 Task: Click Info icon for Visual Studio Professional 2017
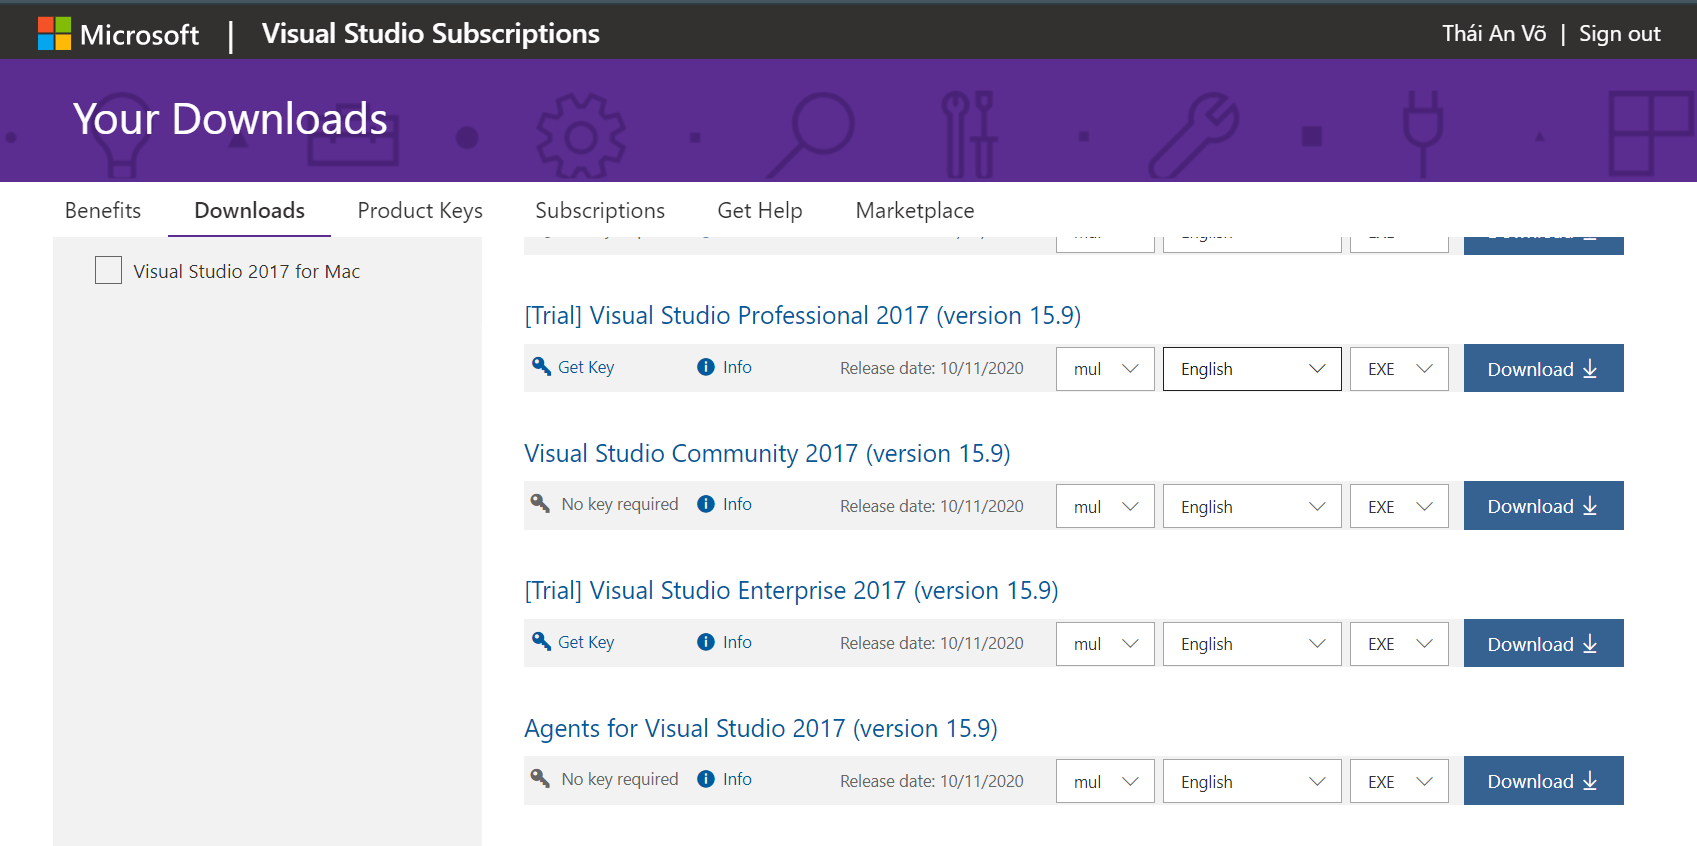click(706, 367)
